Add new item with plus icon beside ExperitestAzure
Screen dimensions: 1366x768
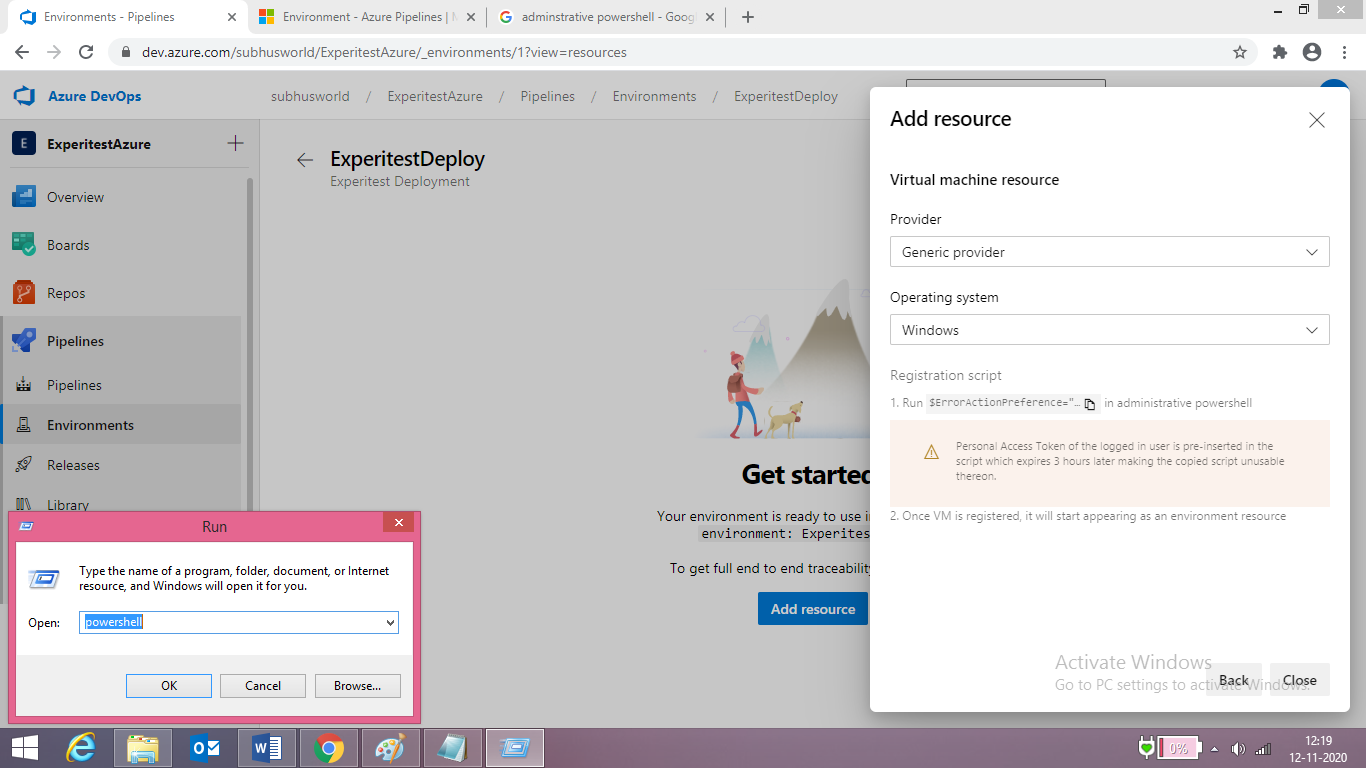[x=235, y=143]
